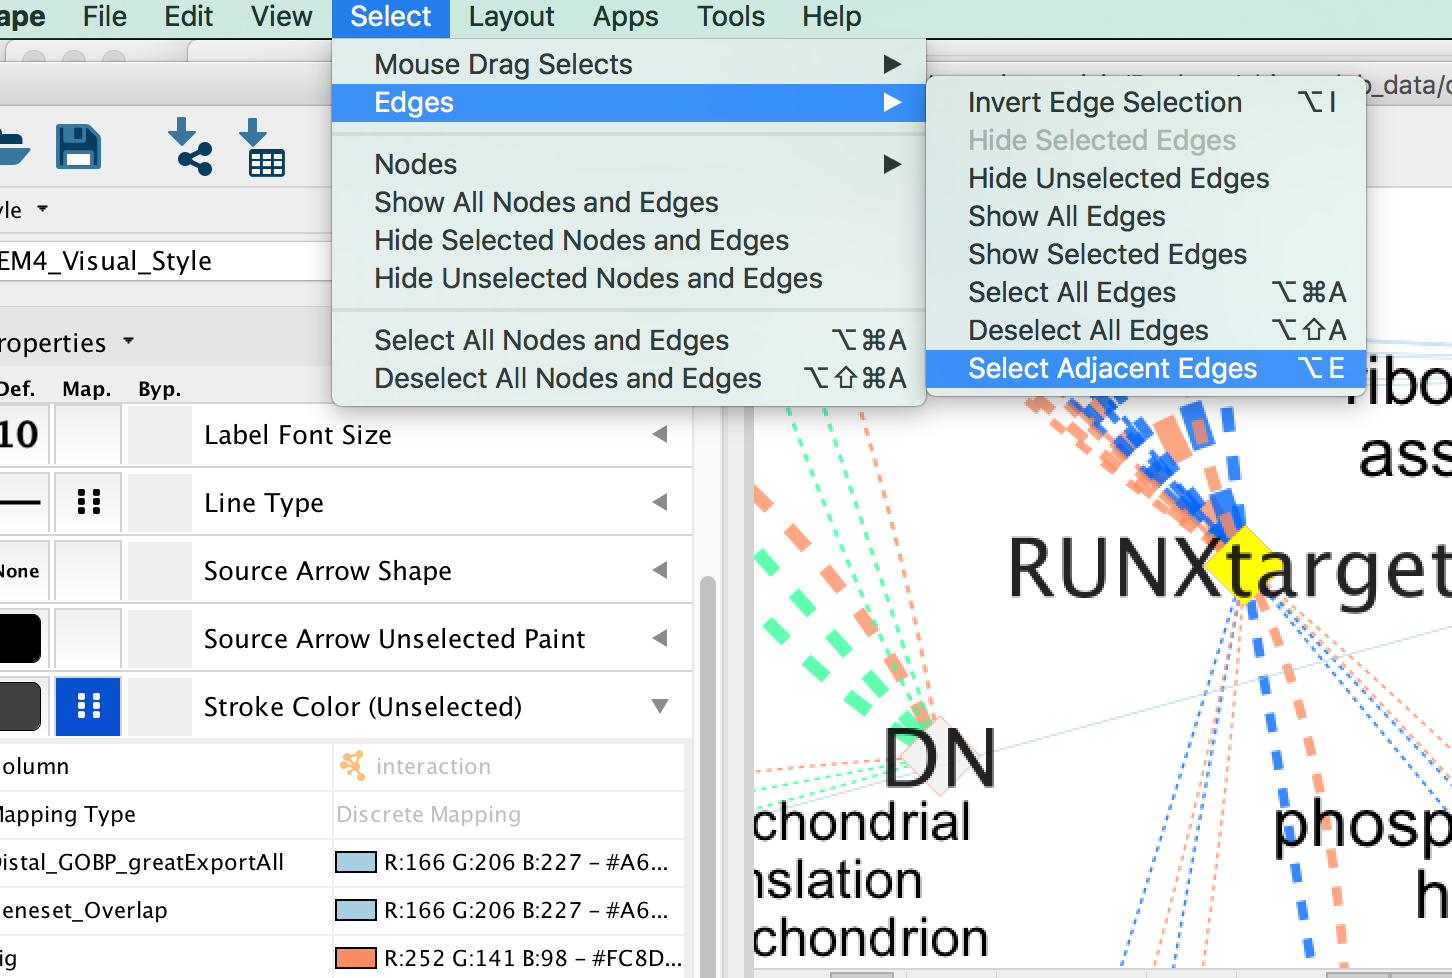1452x978 pixels.
Task: Choose Select Adjacent Edges menu item
Action: 1112,369
